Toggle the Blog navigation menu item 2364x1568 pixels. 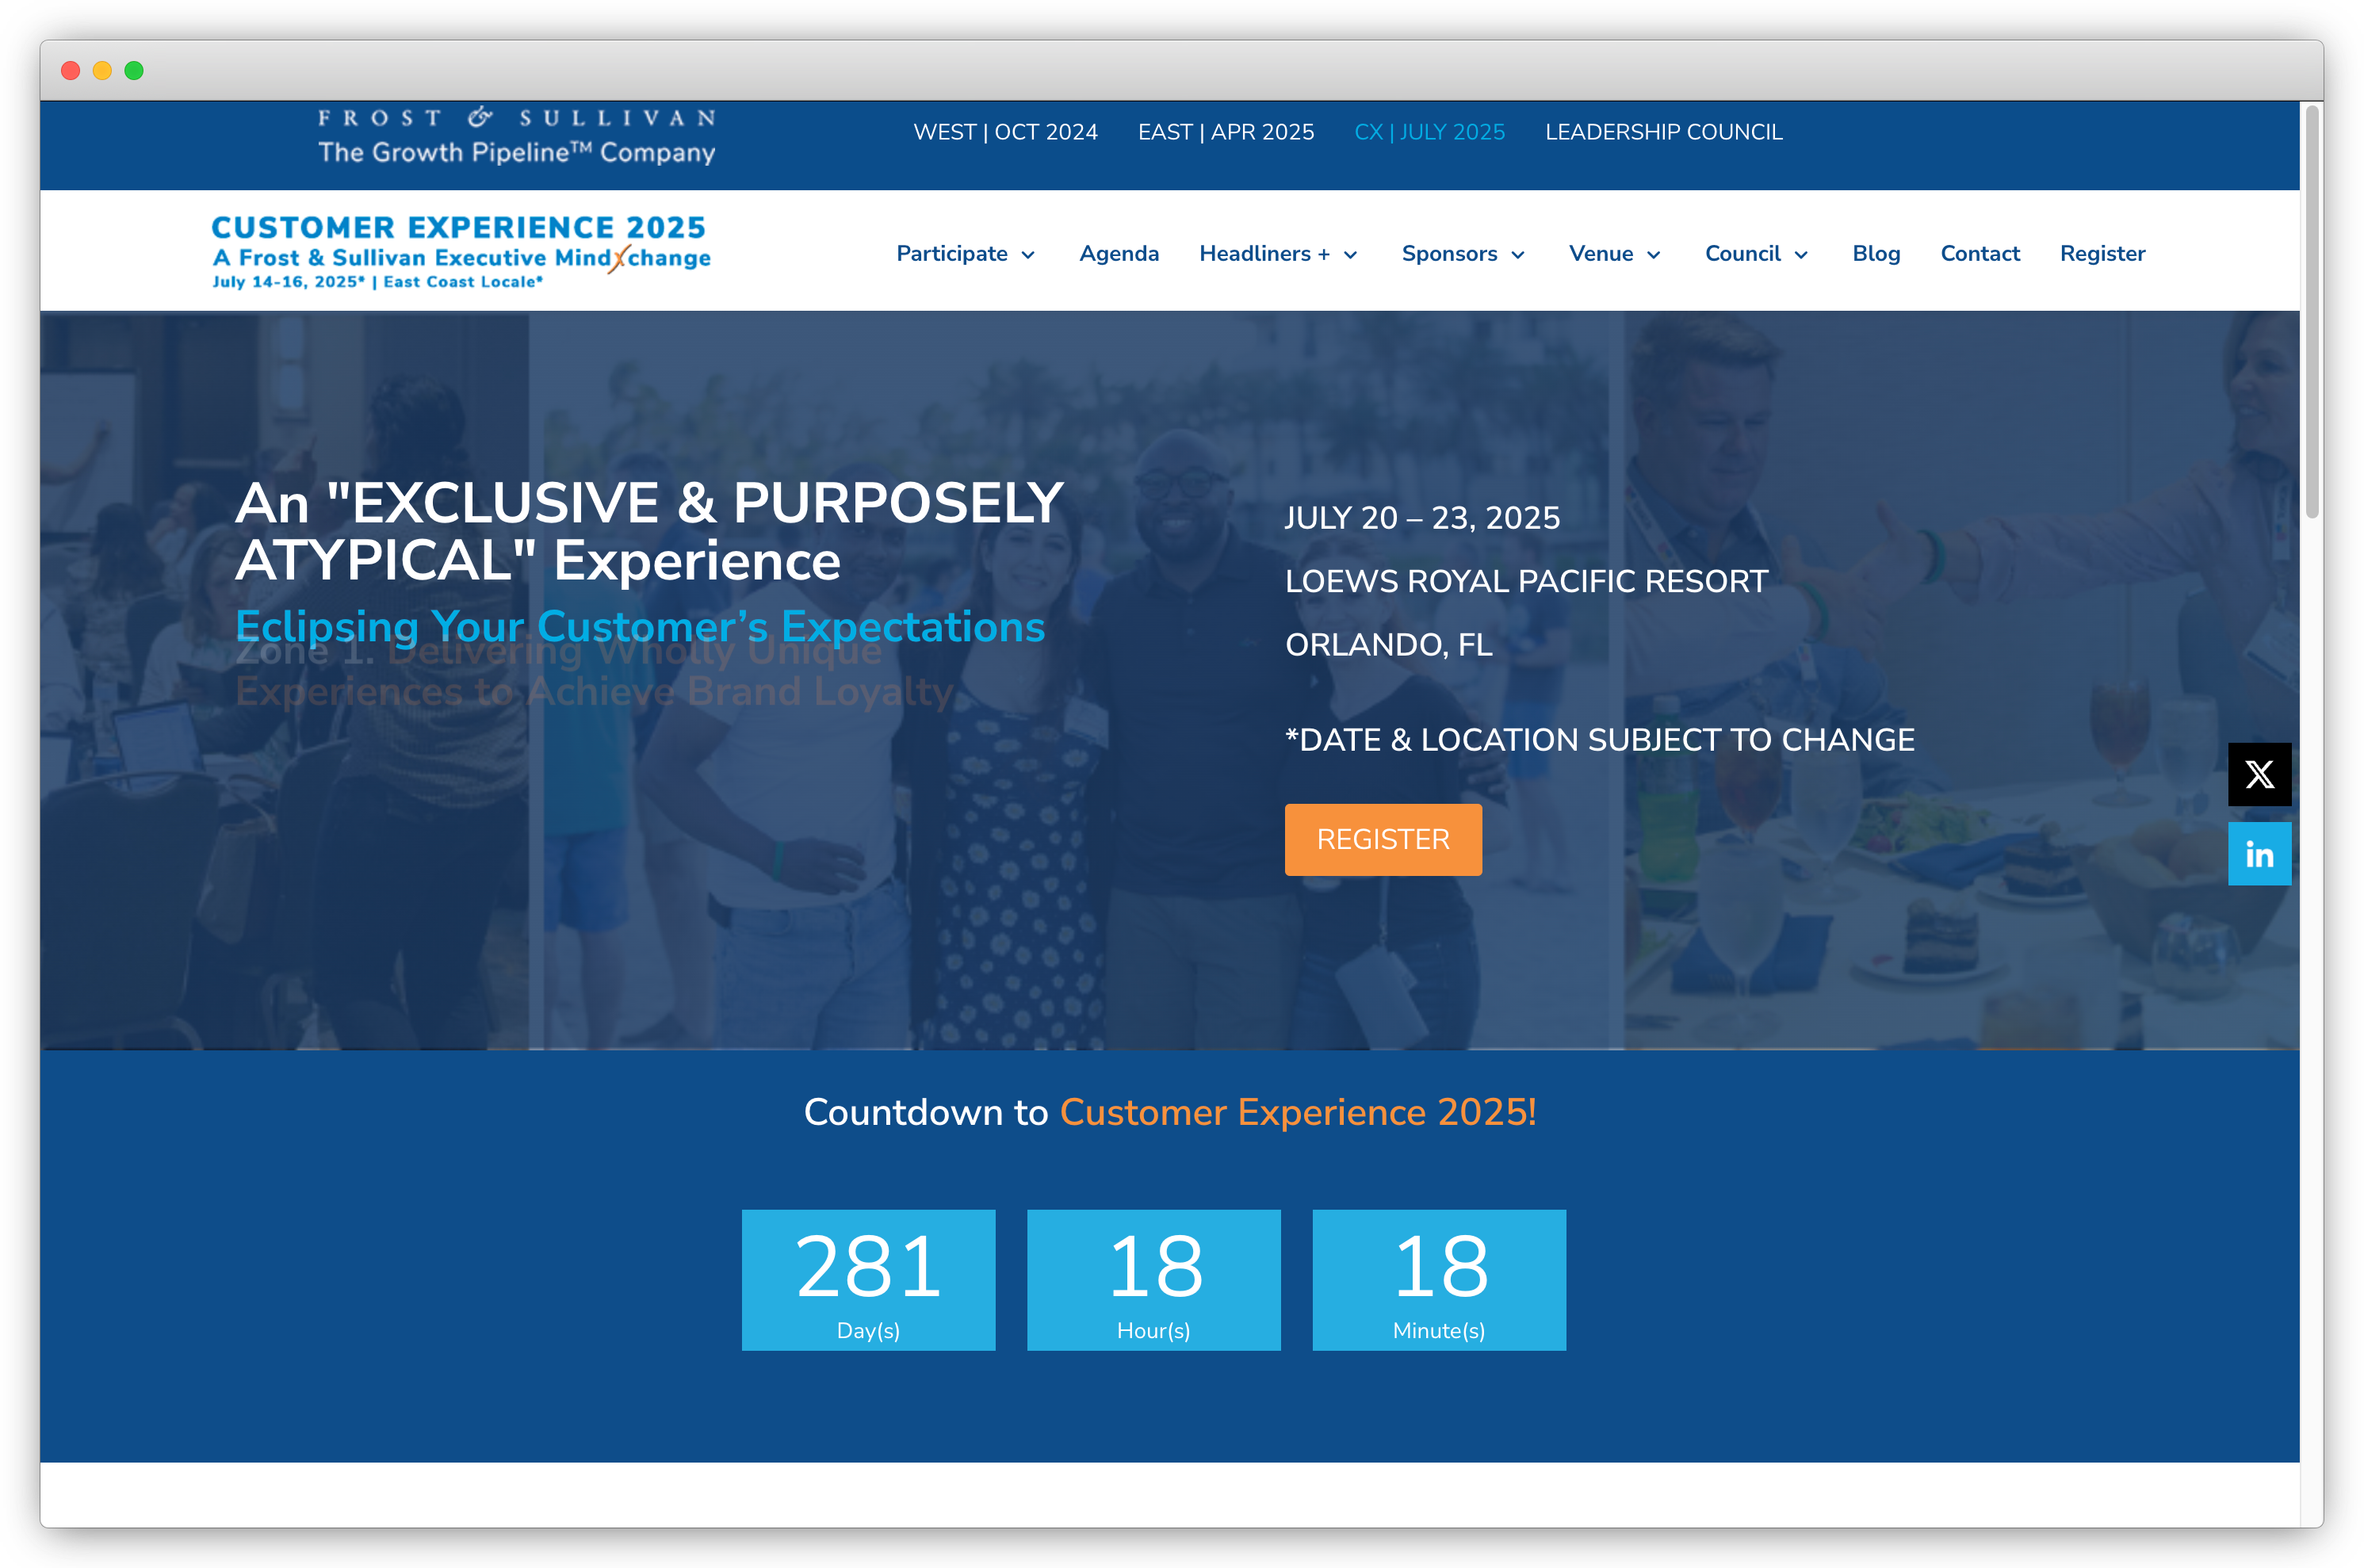click(x=1876, y=252)
